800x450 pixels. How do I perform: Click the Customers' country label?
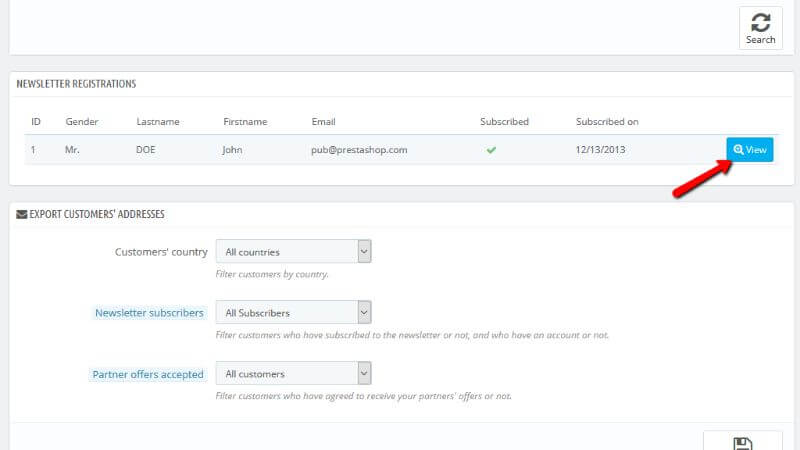(x=161, y=252)
